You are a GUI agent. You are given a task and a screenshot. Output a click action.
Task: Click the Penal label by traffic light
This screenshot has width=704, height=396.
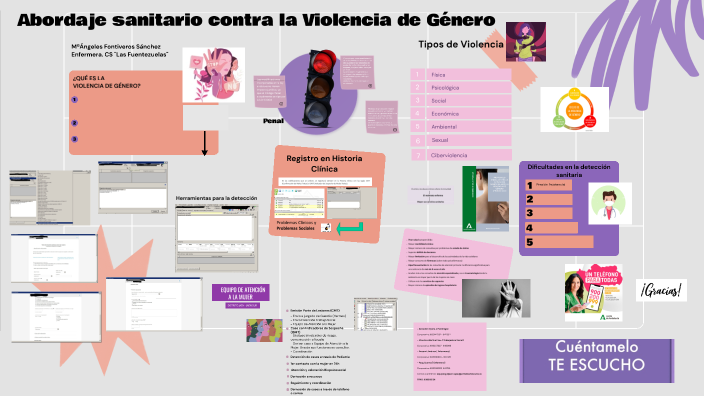point(273,121)
